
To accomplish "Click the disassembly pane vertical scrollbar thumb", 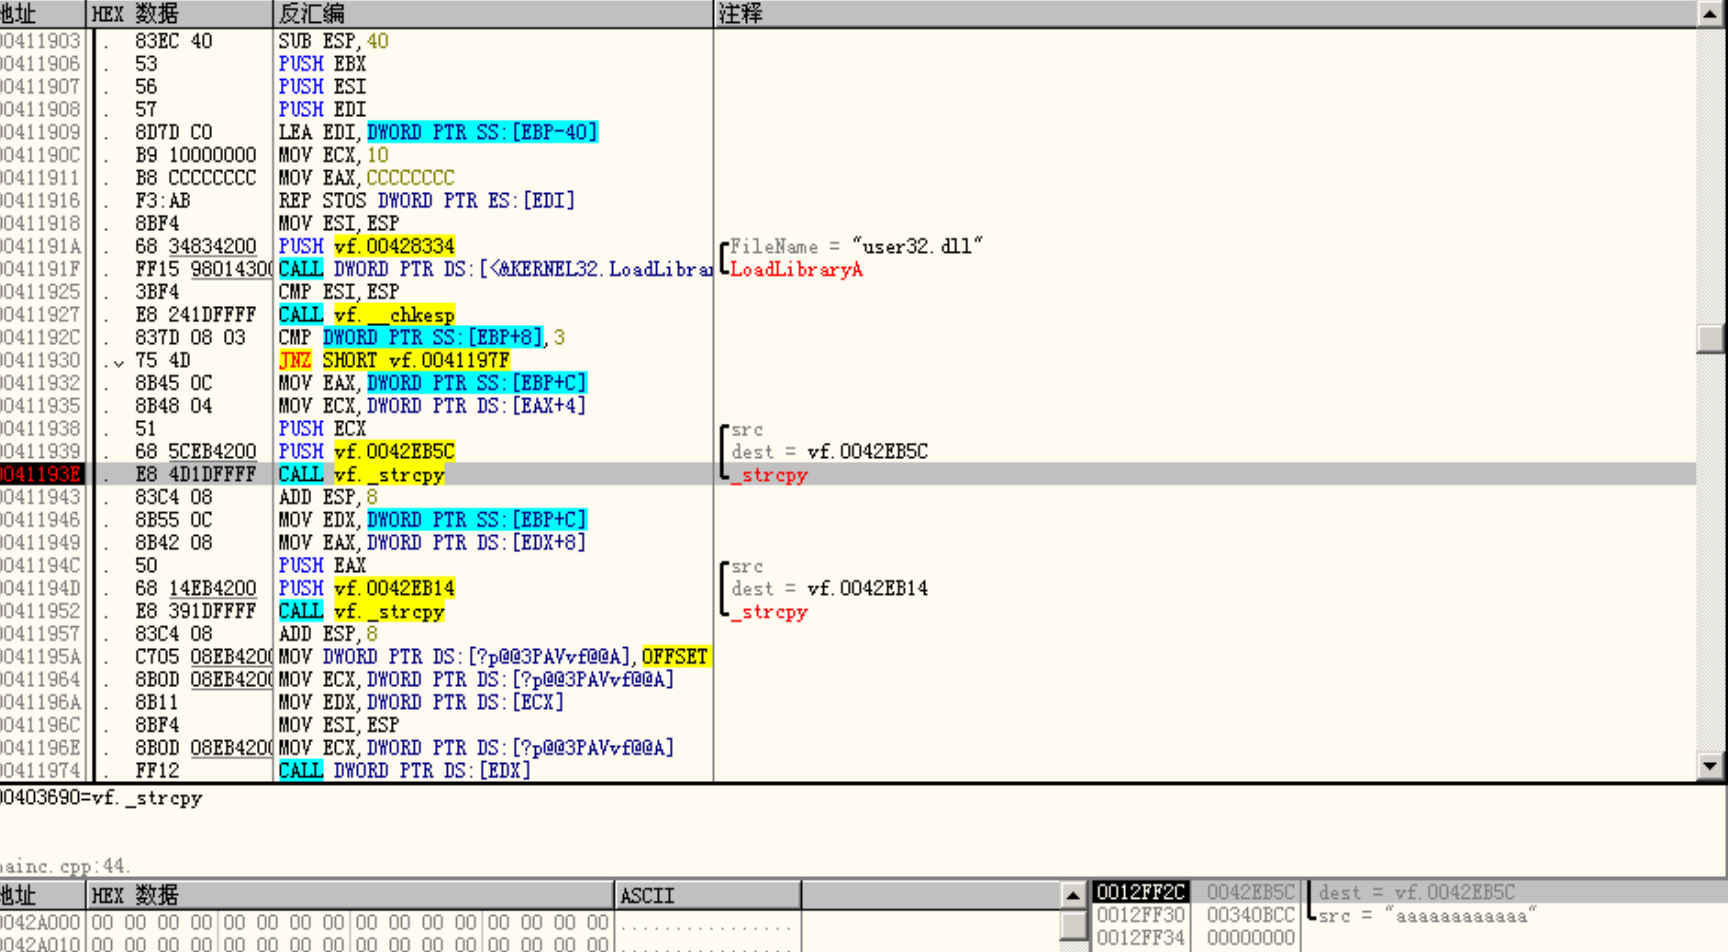I will click(x=1711, y=338).
